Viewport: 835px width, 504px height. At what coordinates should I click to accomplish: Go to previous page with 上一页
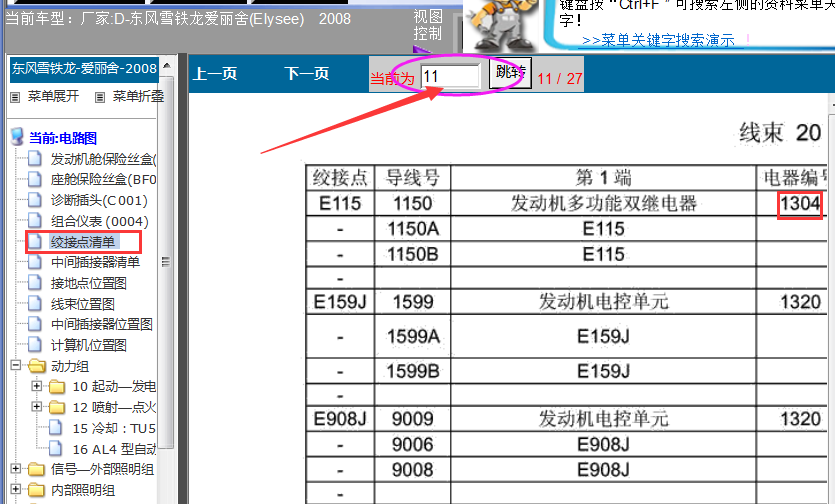(215, 73)
